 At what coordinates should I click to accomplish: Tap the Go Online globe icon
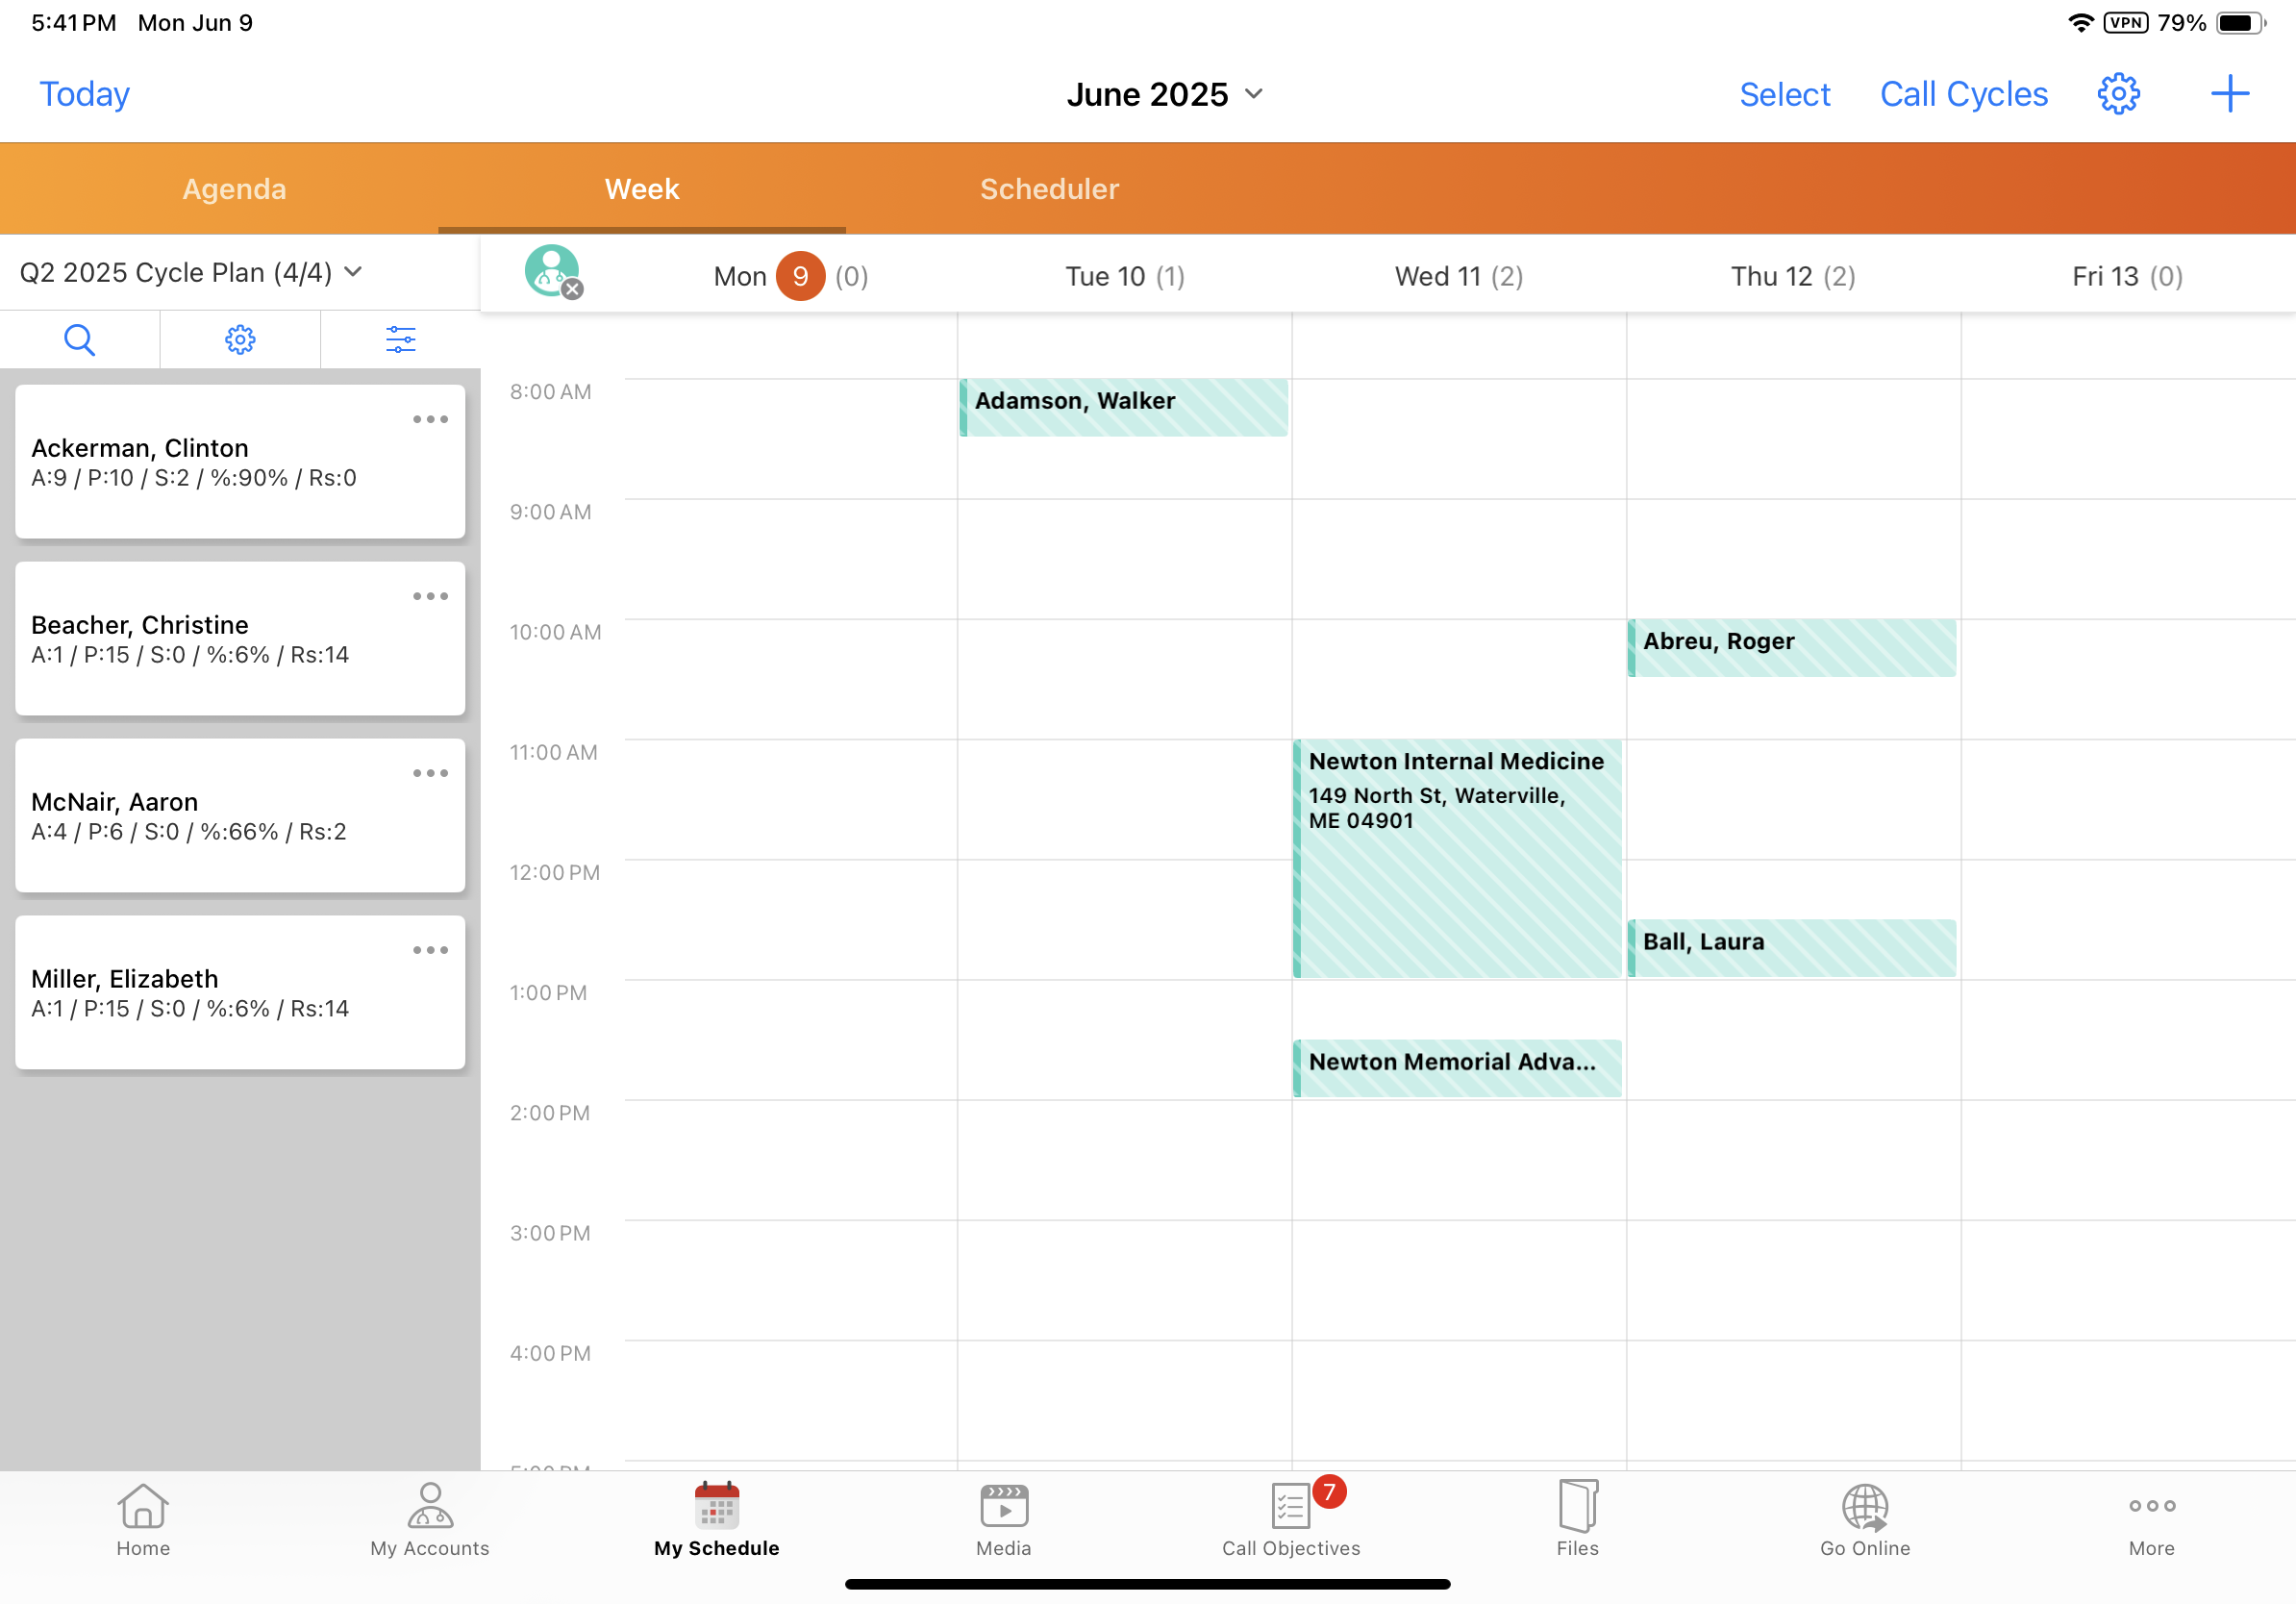tap(1864, 1518)
